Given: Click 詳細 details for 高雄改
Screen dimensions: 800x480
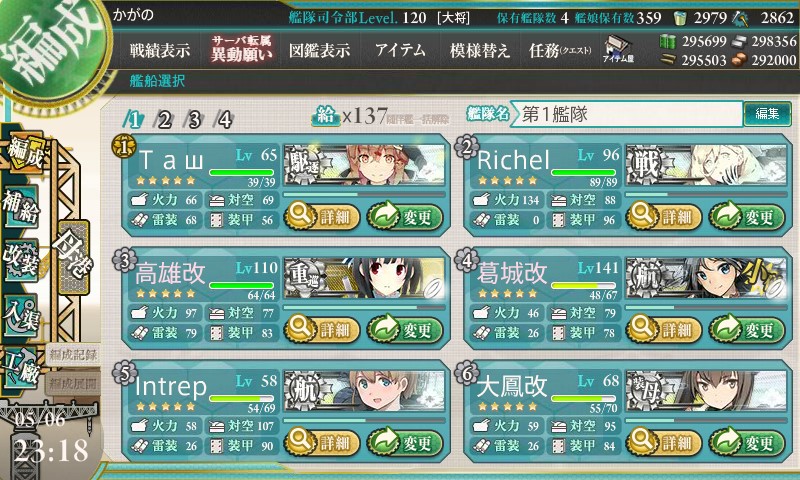Looking at the screenshot, I should (321, 330).
